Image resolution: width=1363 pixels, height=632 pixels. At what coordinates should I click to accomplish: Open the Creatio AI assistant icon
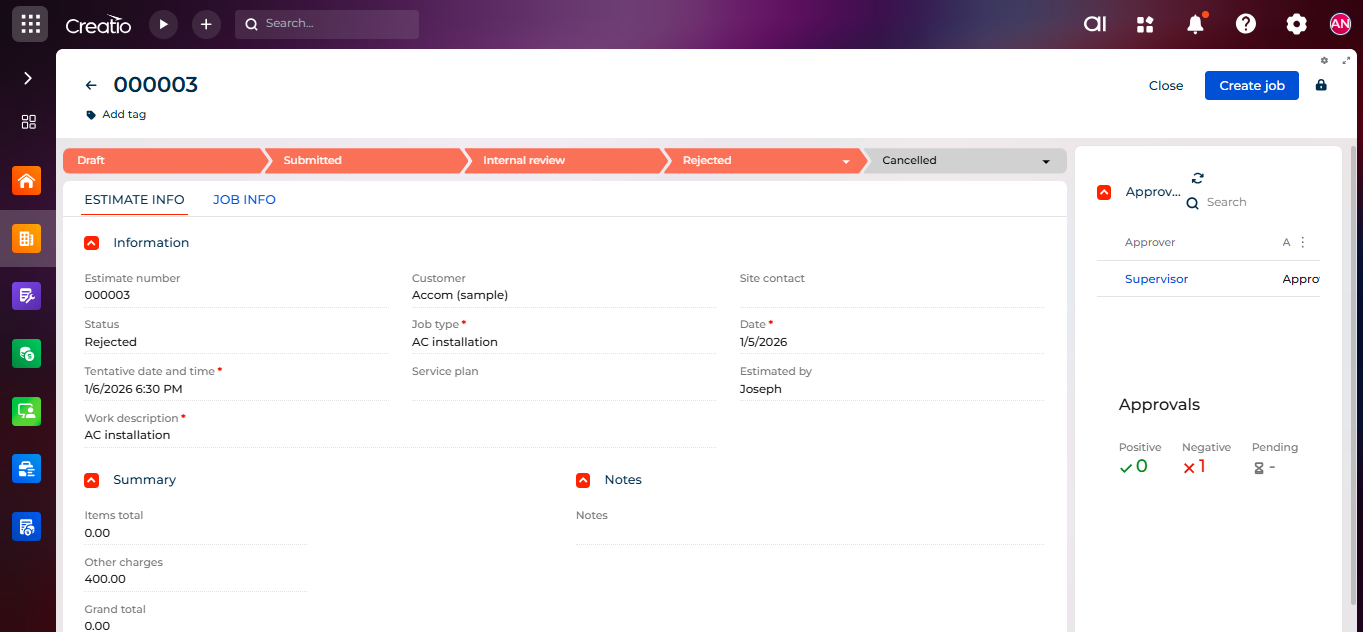tap(1095, 24)
